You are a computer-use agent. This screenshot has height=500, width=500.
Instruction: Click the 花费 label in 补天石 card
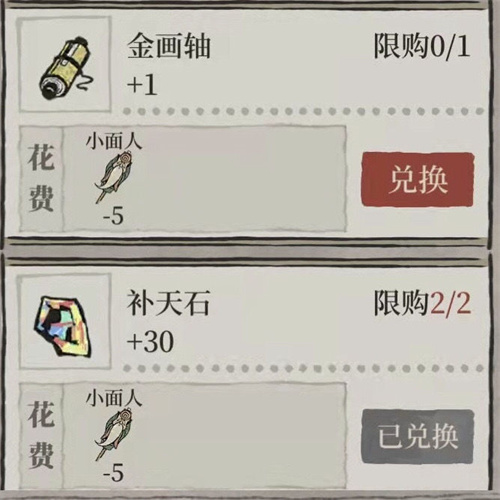41,435
